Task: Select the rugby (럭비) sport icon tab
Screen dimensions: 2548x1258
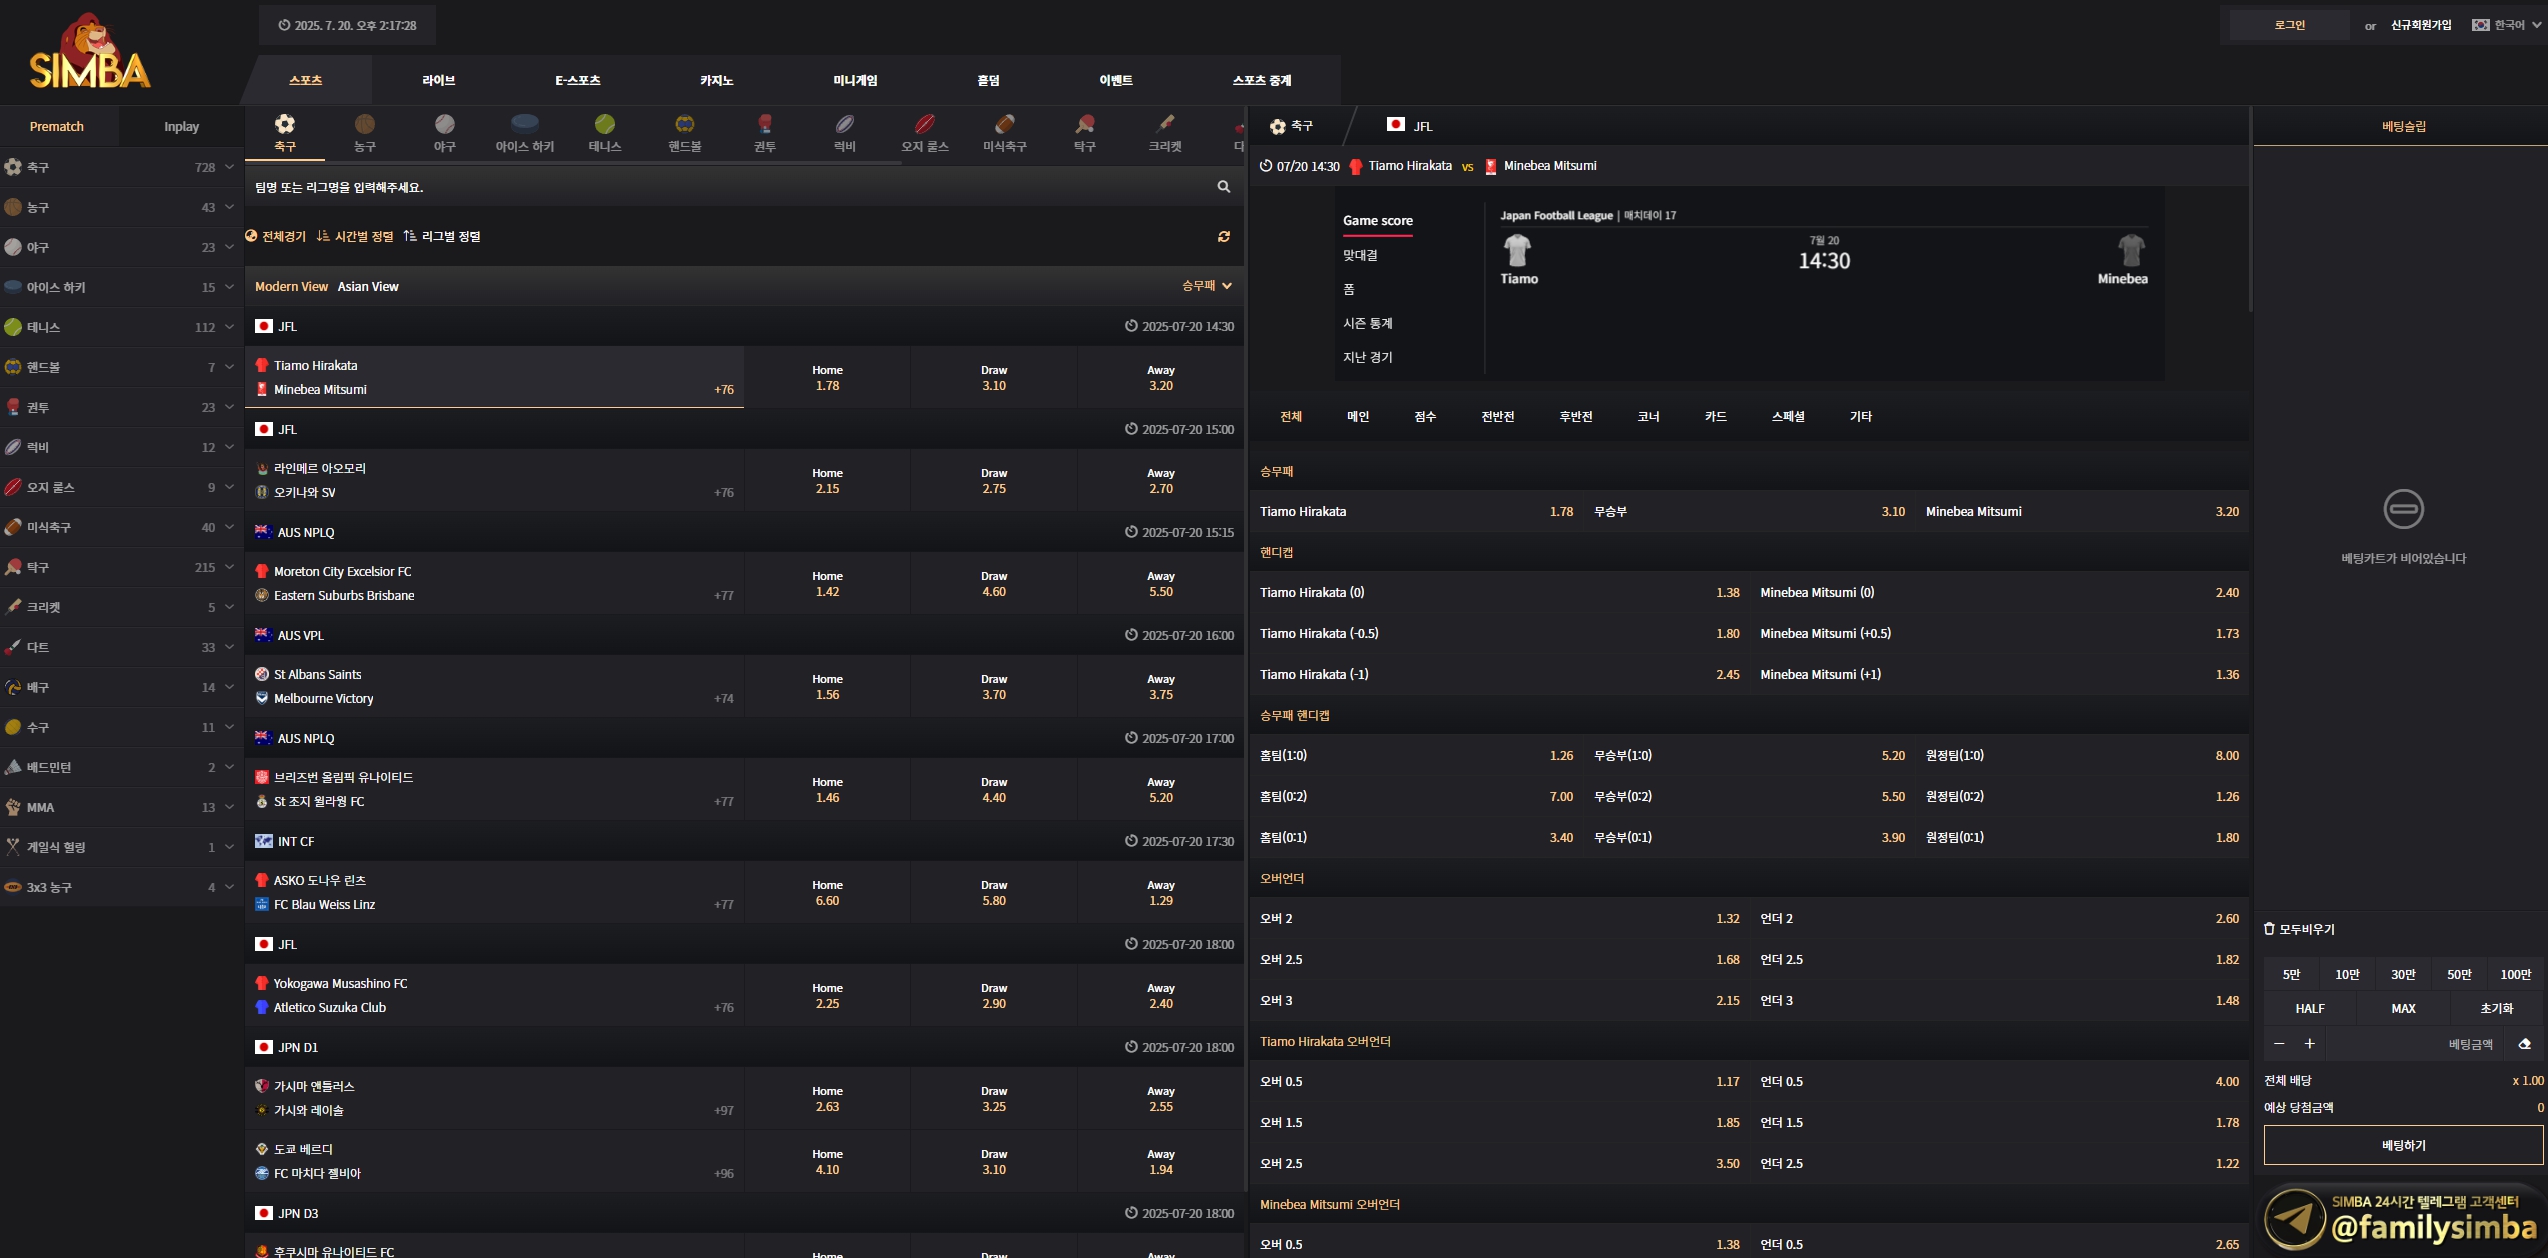Action: [x=845, y=133]
